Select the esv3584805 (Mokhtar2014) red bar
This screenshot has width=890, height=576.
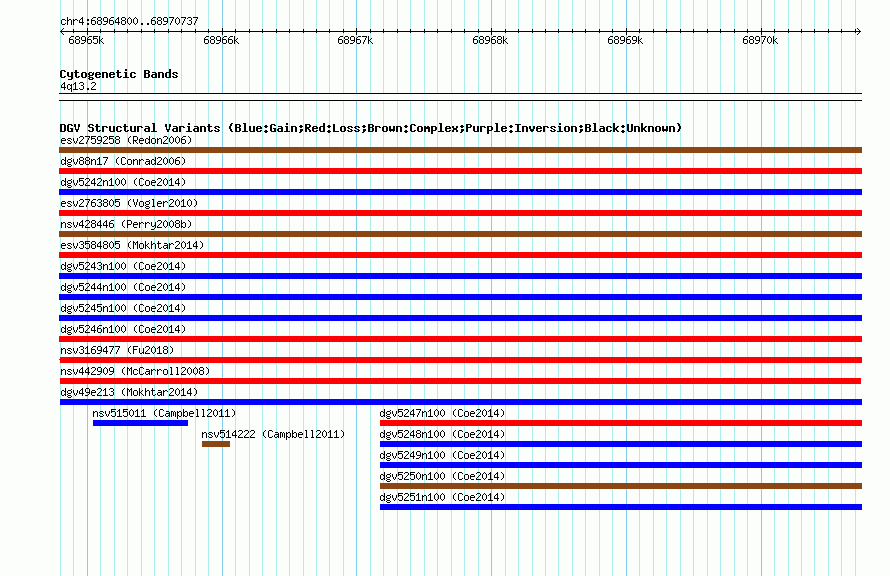pos(460,255)
